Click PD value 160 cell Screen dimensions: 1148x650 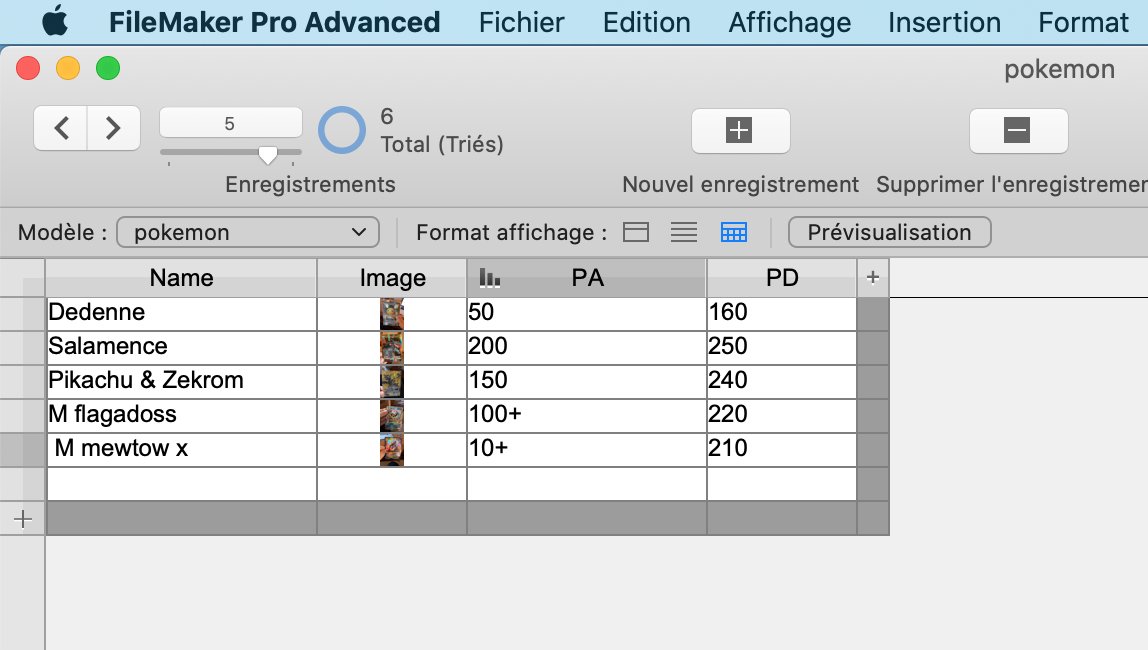coord(782,313)
